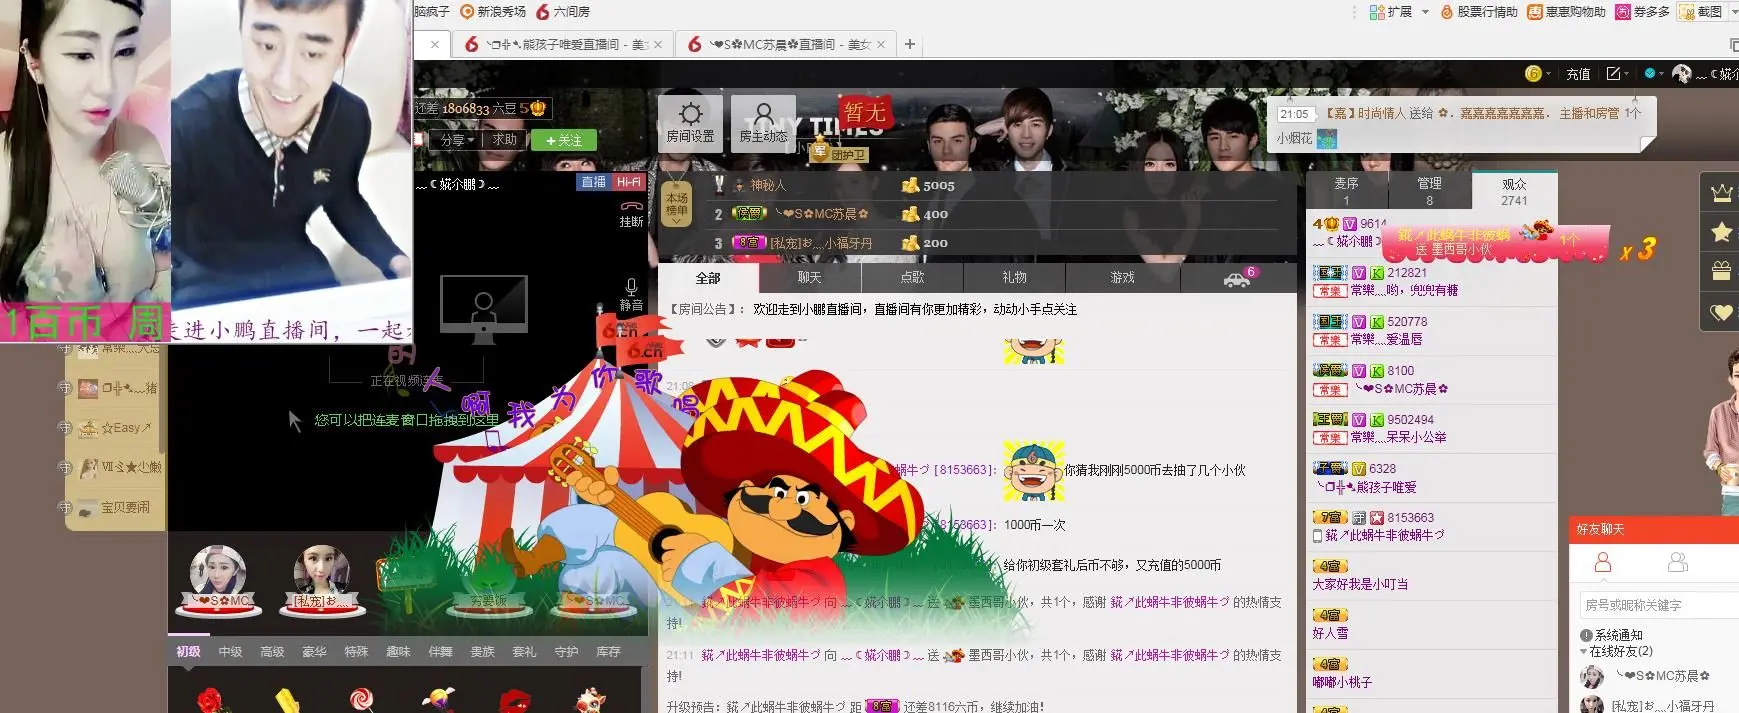The width and height of the screenshot is (1739, 713).
Task: Click the 充值 recharge link
Action: 1578,74
